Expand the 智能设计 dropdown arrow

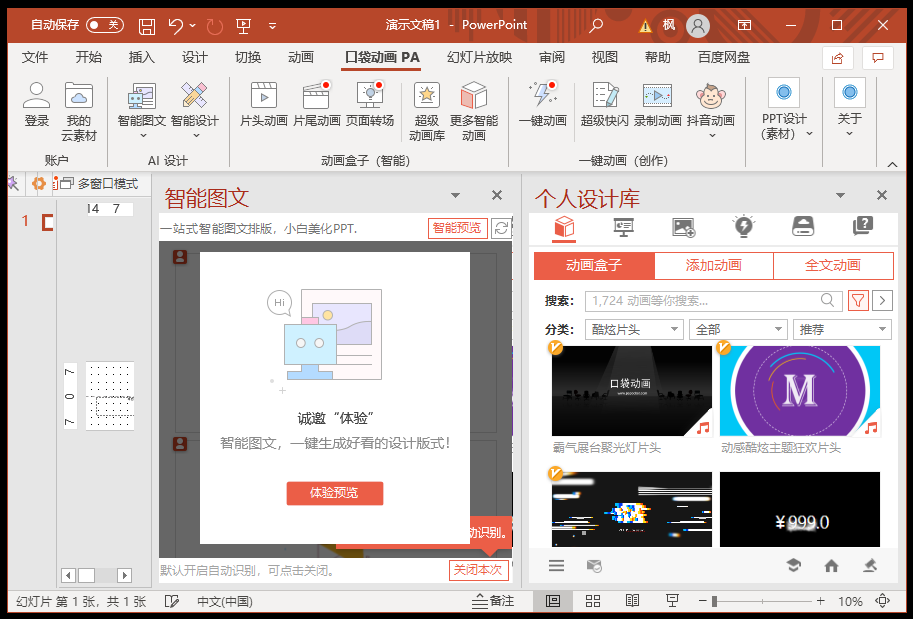coord(195,135)
